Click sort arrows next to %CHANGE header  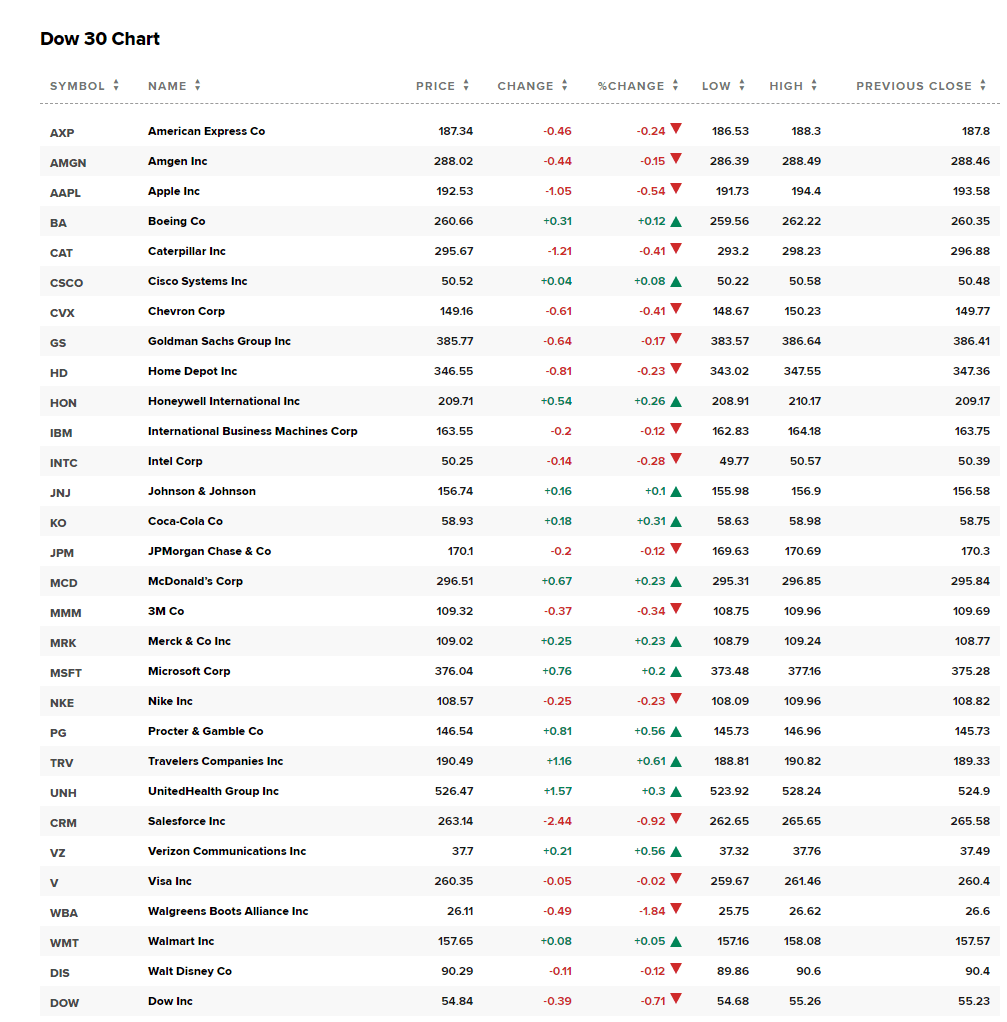676,86
